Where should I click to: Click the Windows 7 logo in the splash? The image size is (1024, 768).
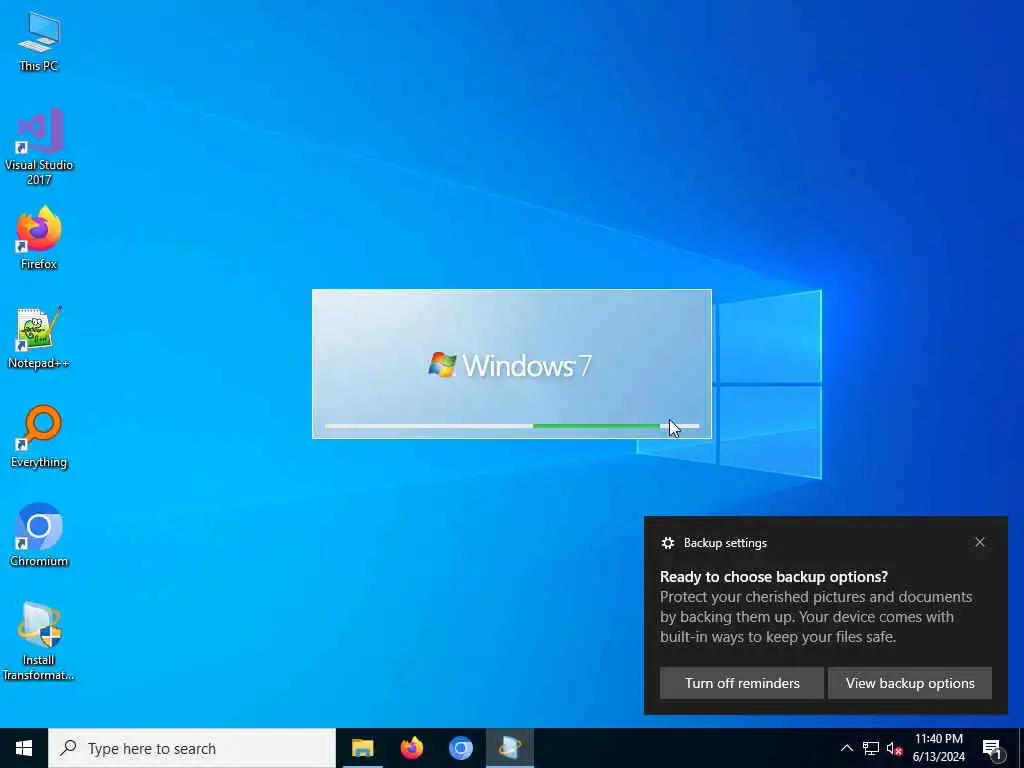tap(510, 365)
